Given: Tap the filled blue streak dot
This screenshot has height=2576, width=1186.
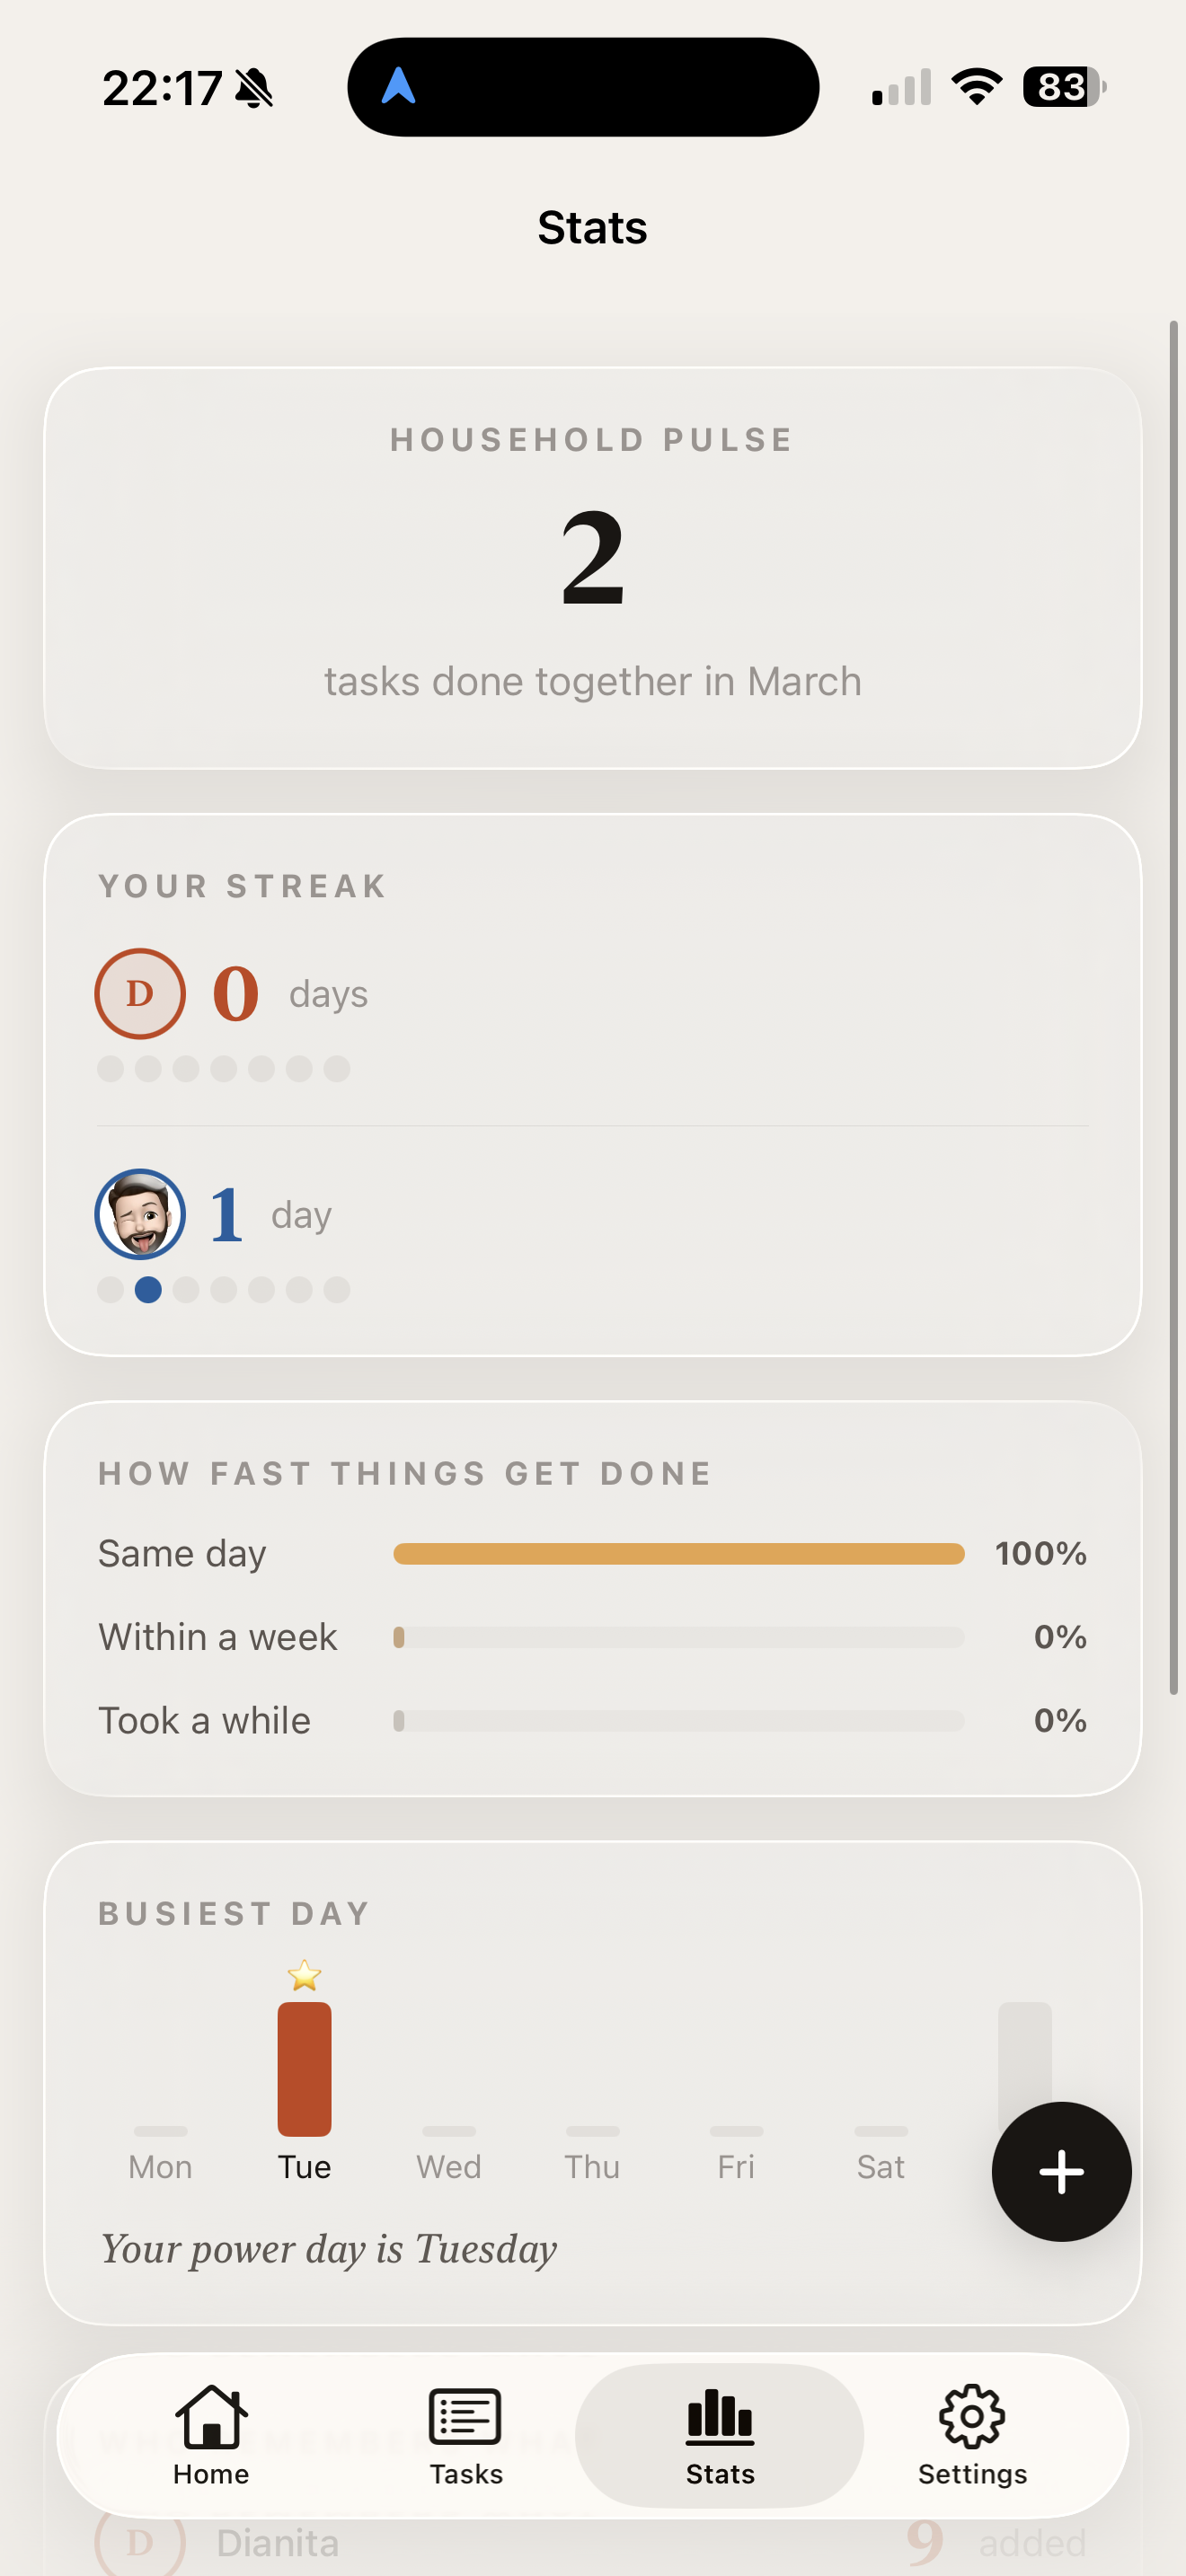Looking at the screenshot, I should click(x=148, y=1290).
